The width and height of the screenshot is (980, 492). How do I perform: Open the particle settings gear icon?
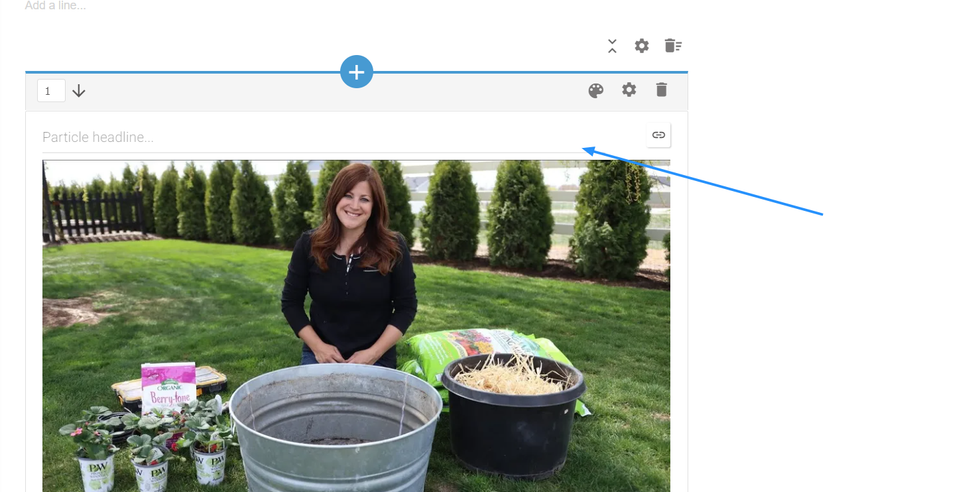tap(629, 90)
